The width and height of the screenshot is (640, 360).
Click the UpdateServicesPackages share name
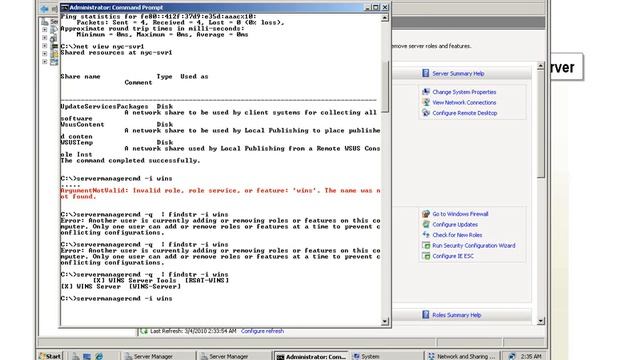(x=104, y=107)
